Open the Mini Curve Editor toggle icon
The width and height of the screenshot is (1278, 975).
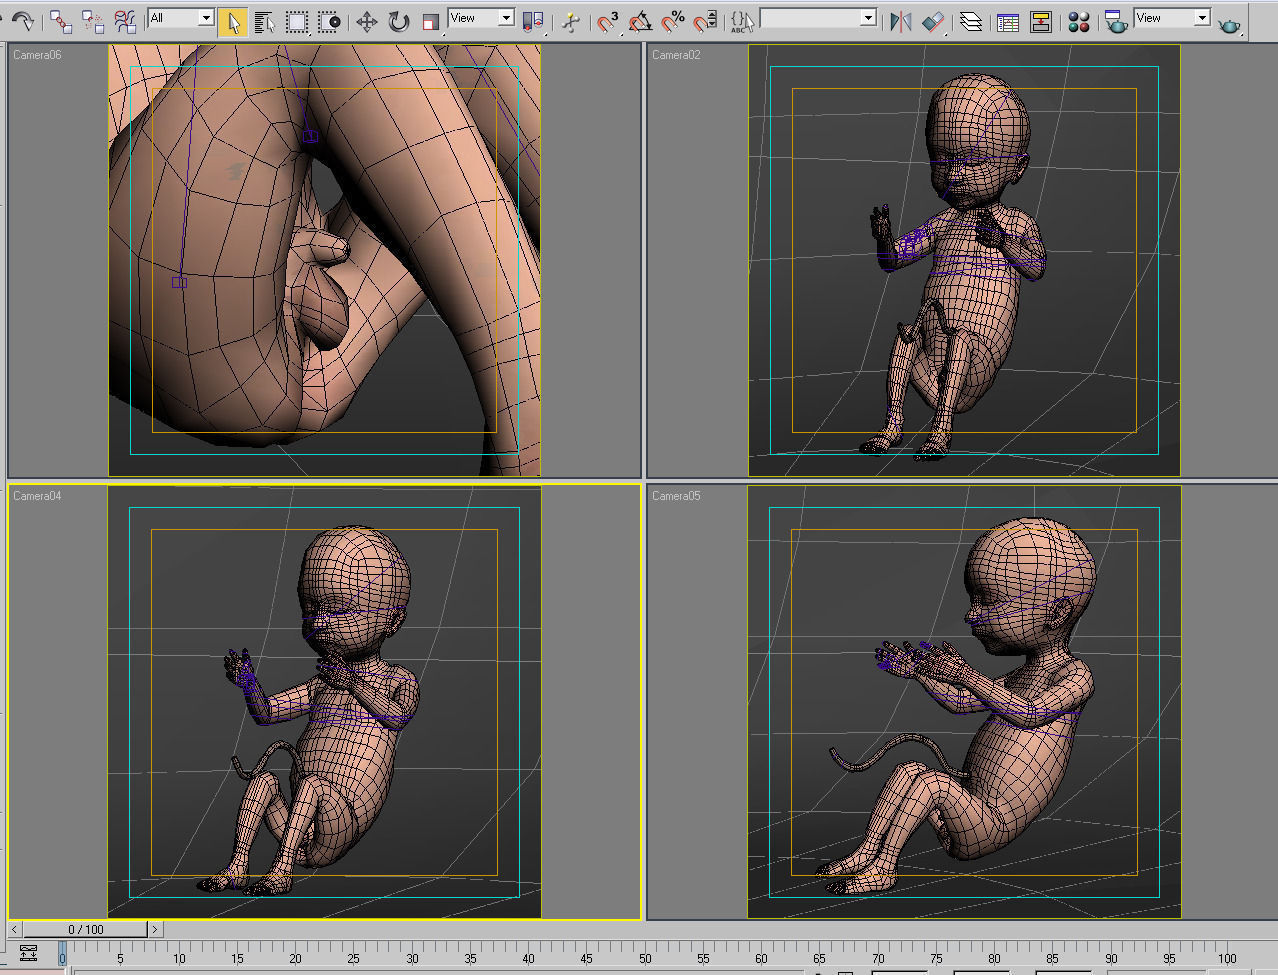[28, 953]
